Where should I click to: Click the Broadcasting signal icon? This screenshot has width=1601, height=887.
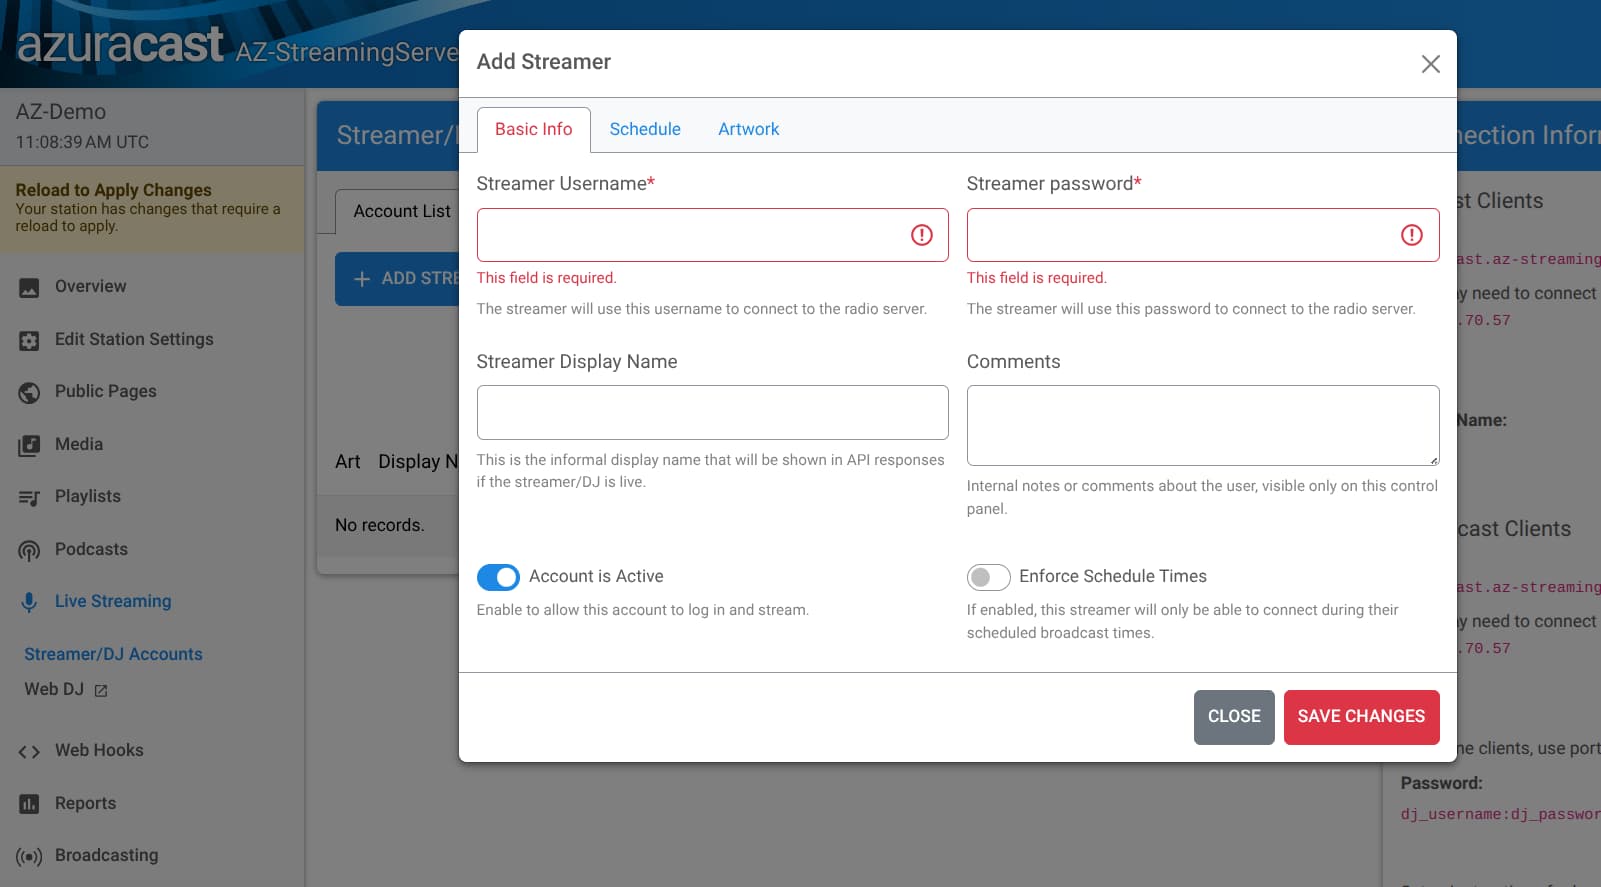29,857
